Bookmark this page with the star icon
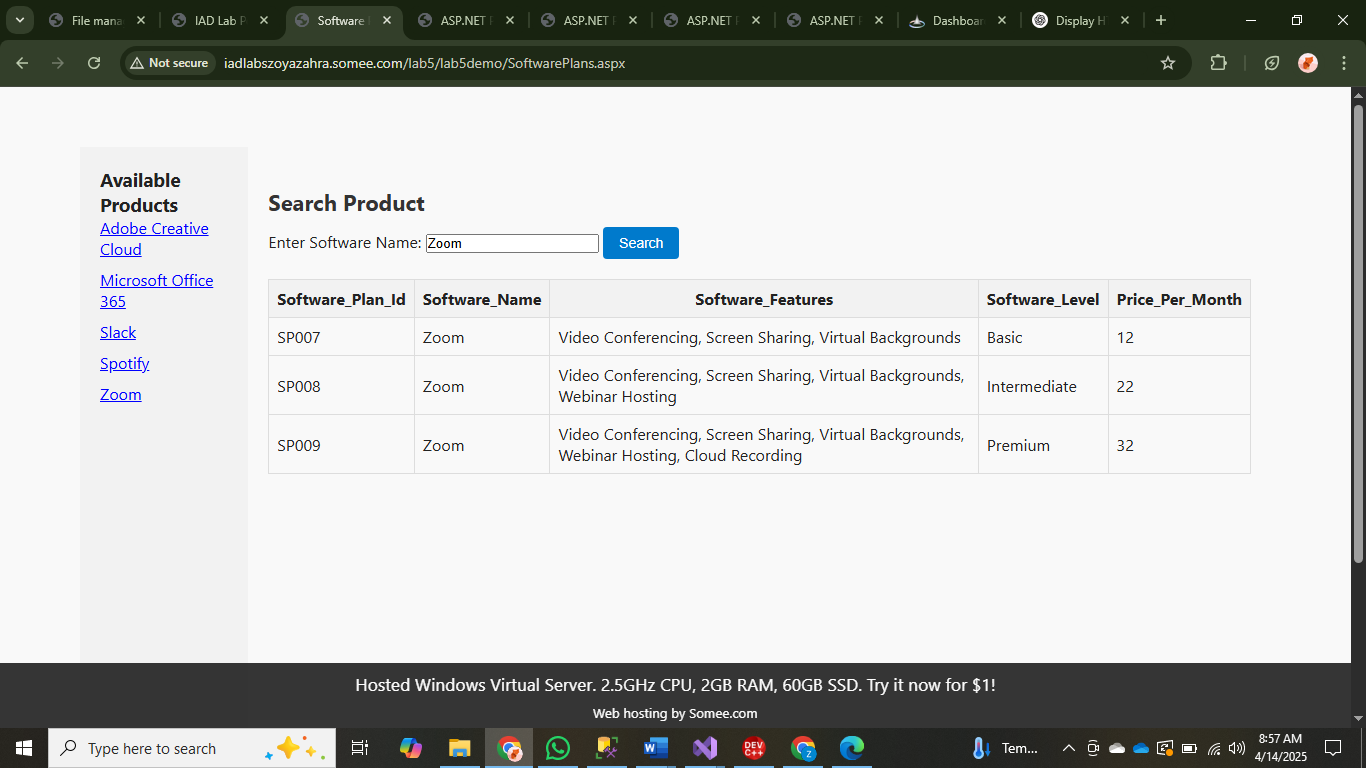Screen dimensions: 1366x768 (x=1168, y=63)
